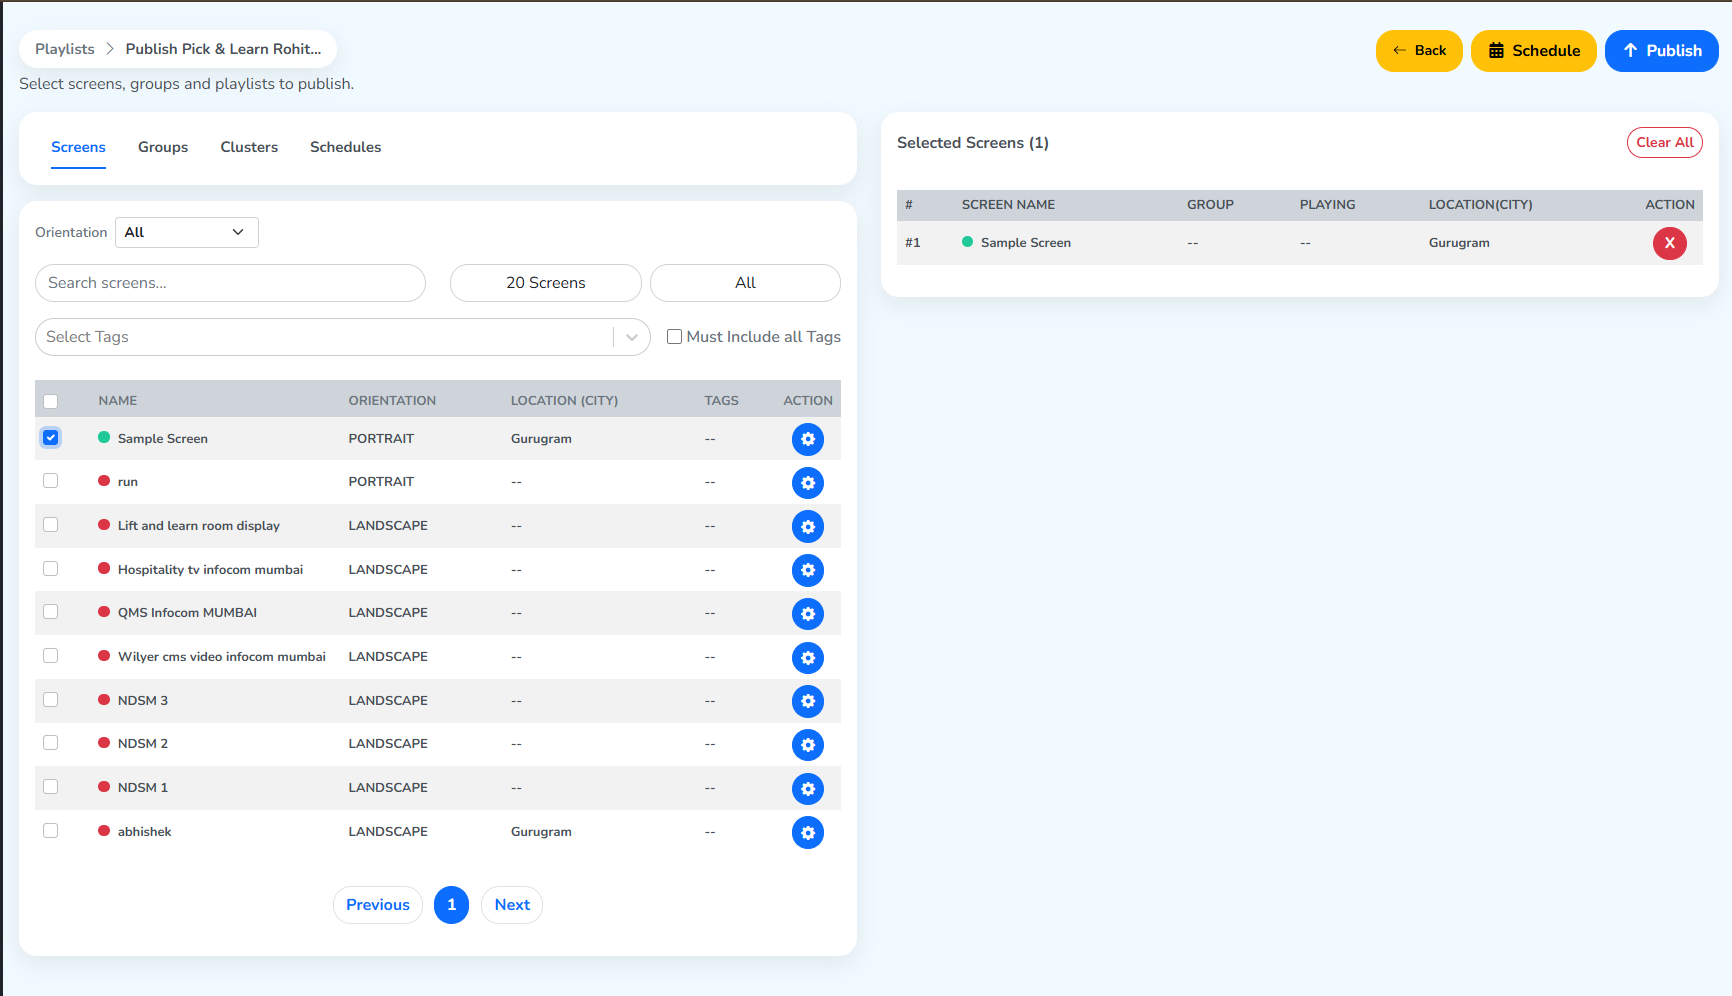The height and width of the screenshot is (996, 1732).
Task: Click gear icon for Wilyer cms video infocom mumbai
Action: (808, 658)
